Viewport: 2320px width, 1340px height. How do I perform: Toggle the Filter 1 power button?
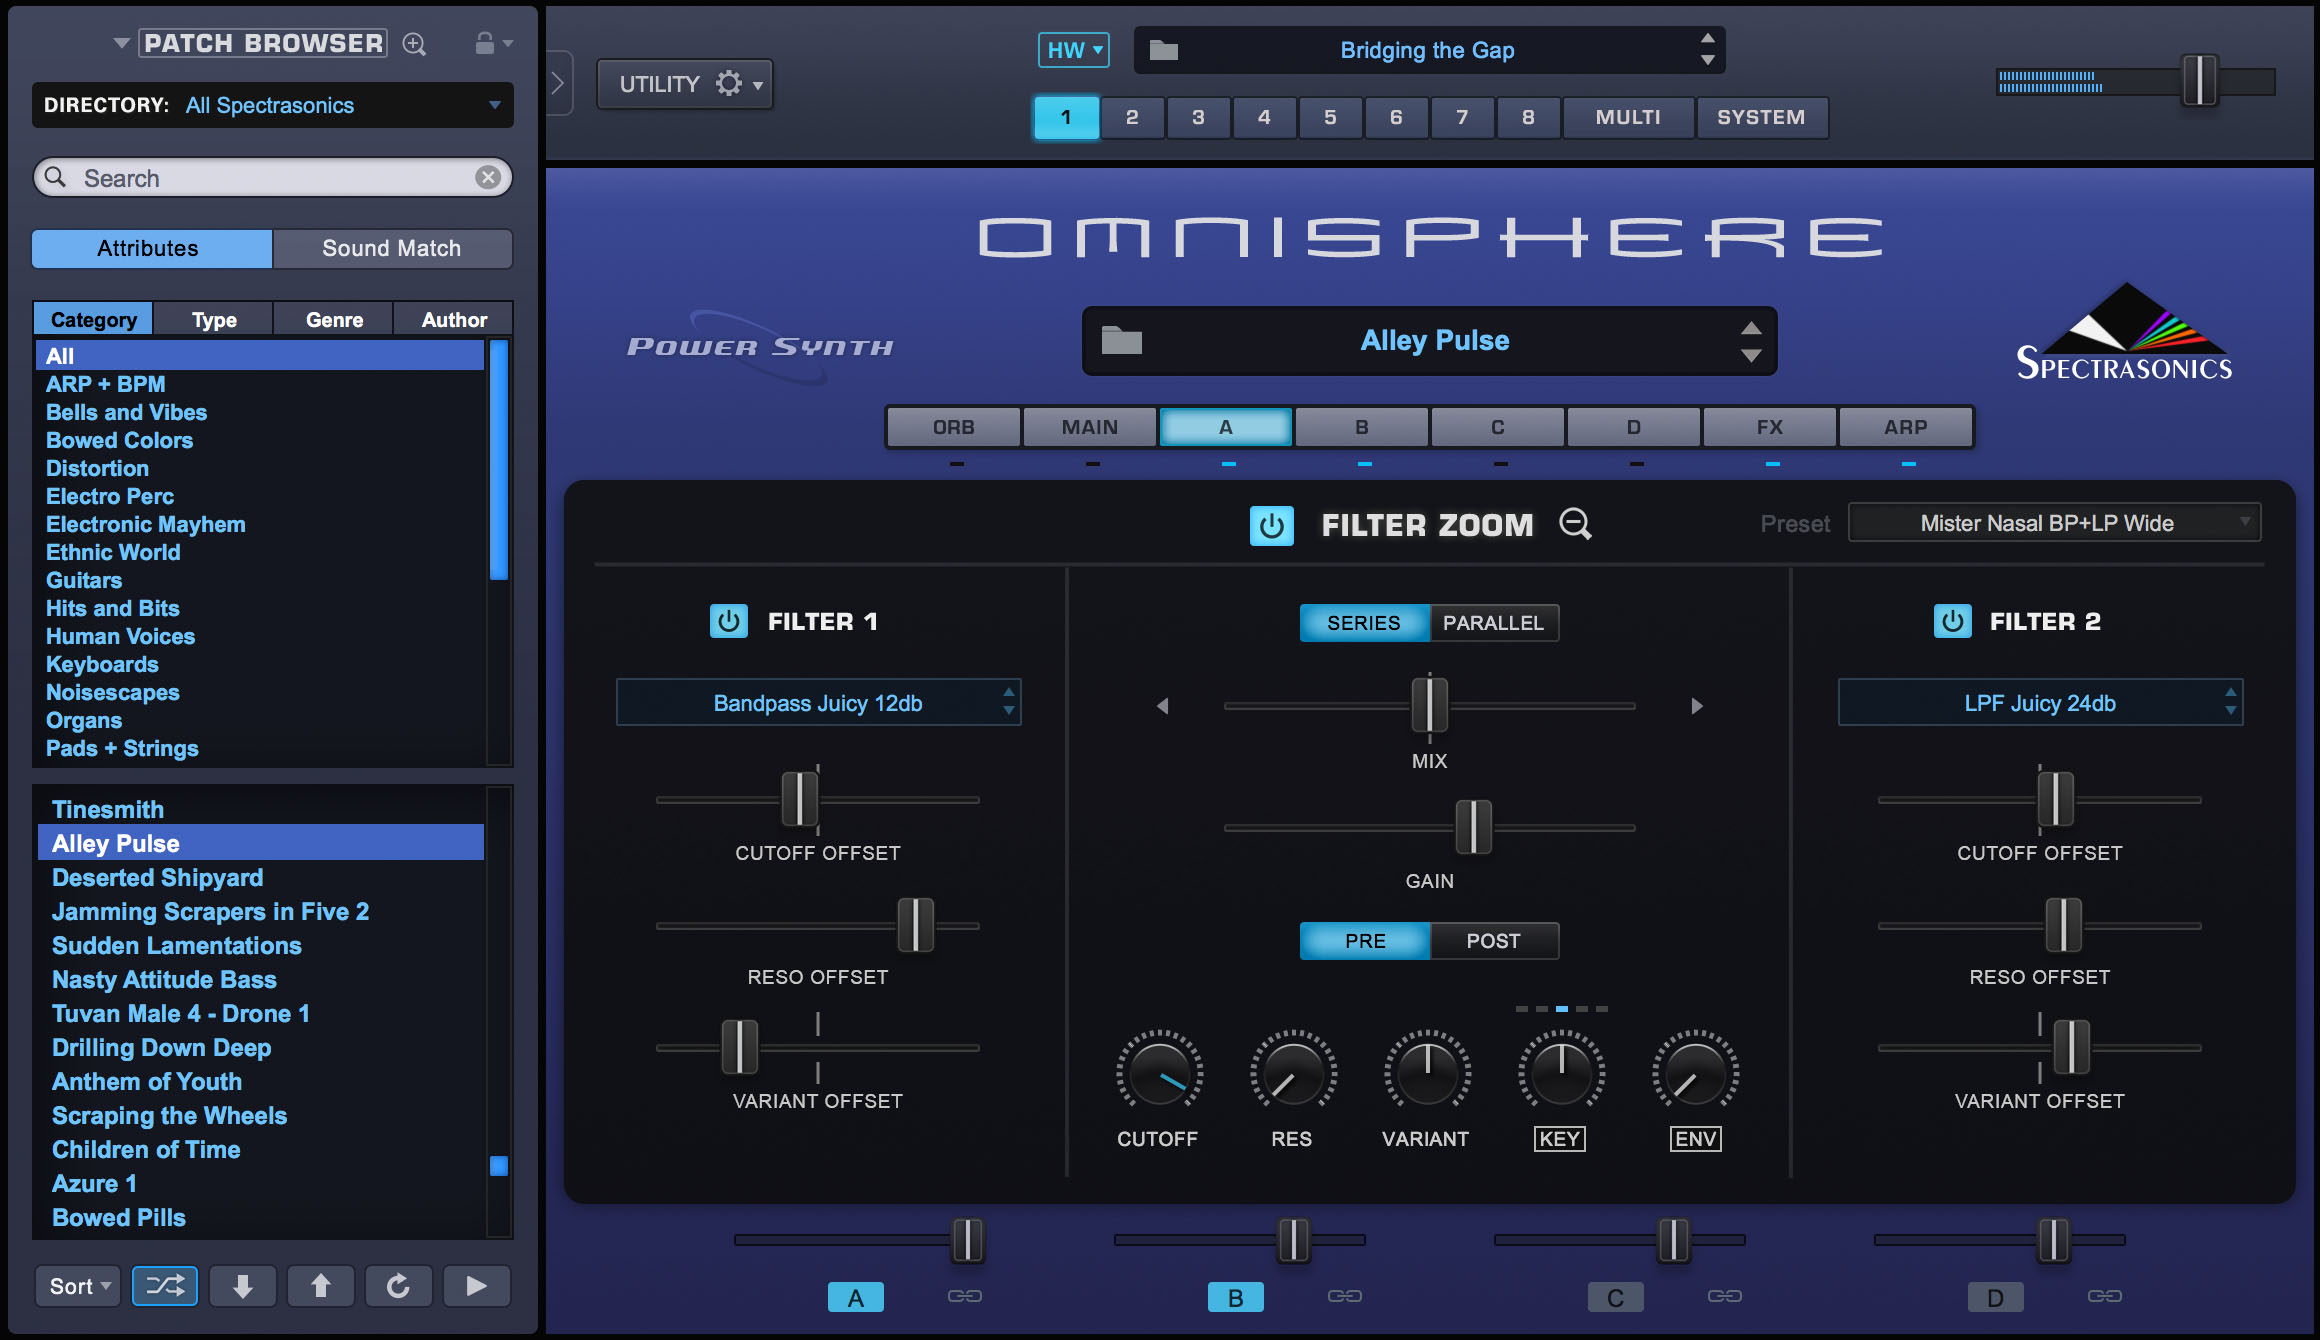pyautogui.click(x=729, y=621)
